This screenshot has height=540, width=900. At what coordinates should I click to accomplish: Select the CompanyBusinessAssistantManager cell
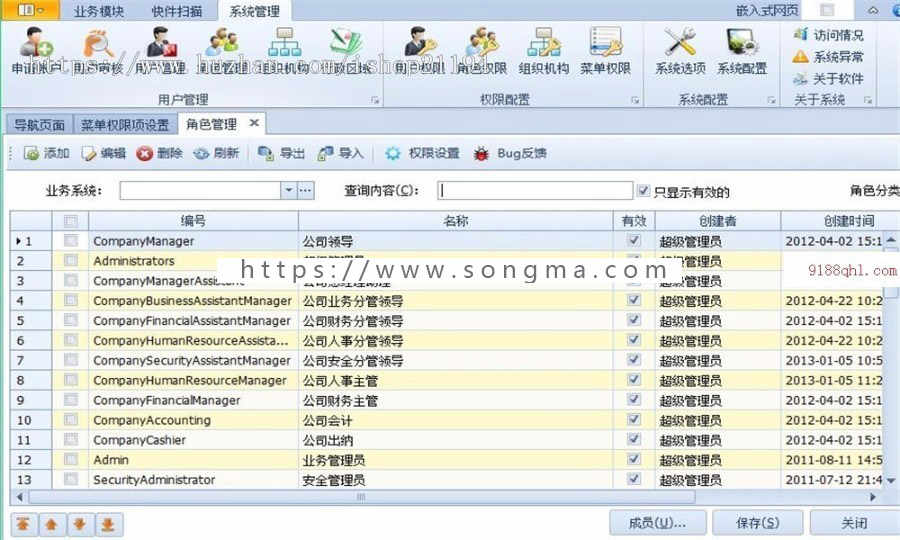click(193, 301)
